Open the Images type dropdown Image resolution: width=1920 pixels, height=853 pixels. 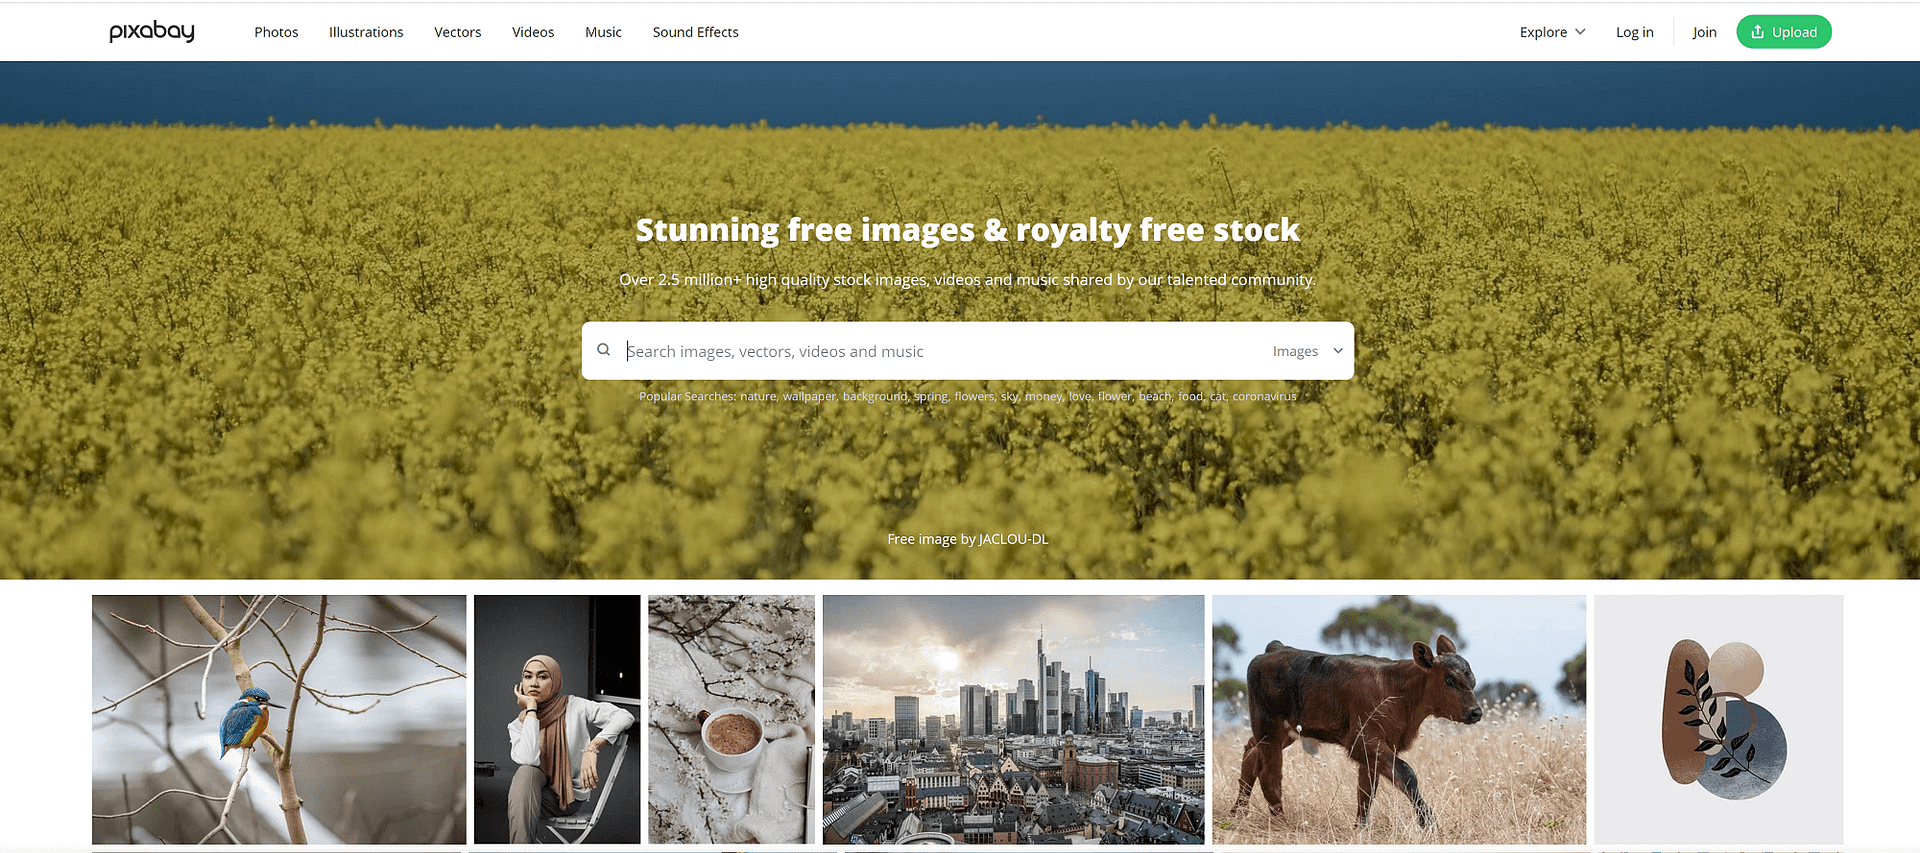tap(1308, 351)
